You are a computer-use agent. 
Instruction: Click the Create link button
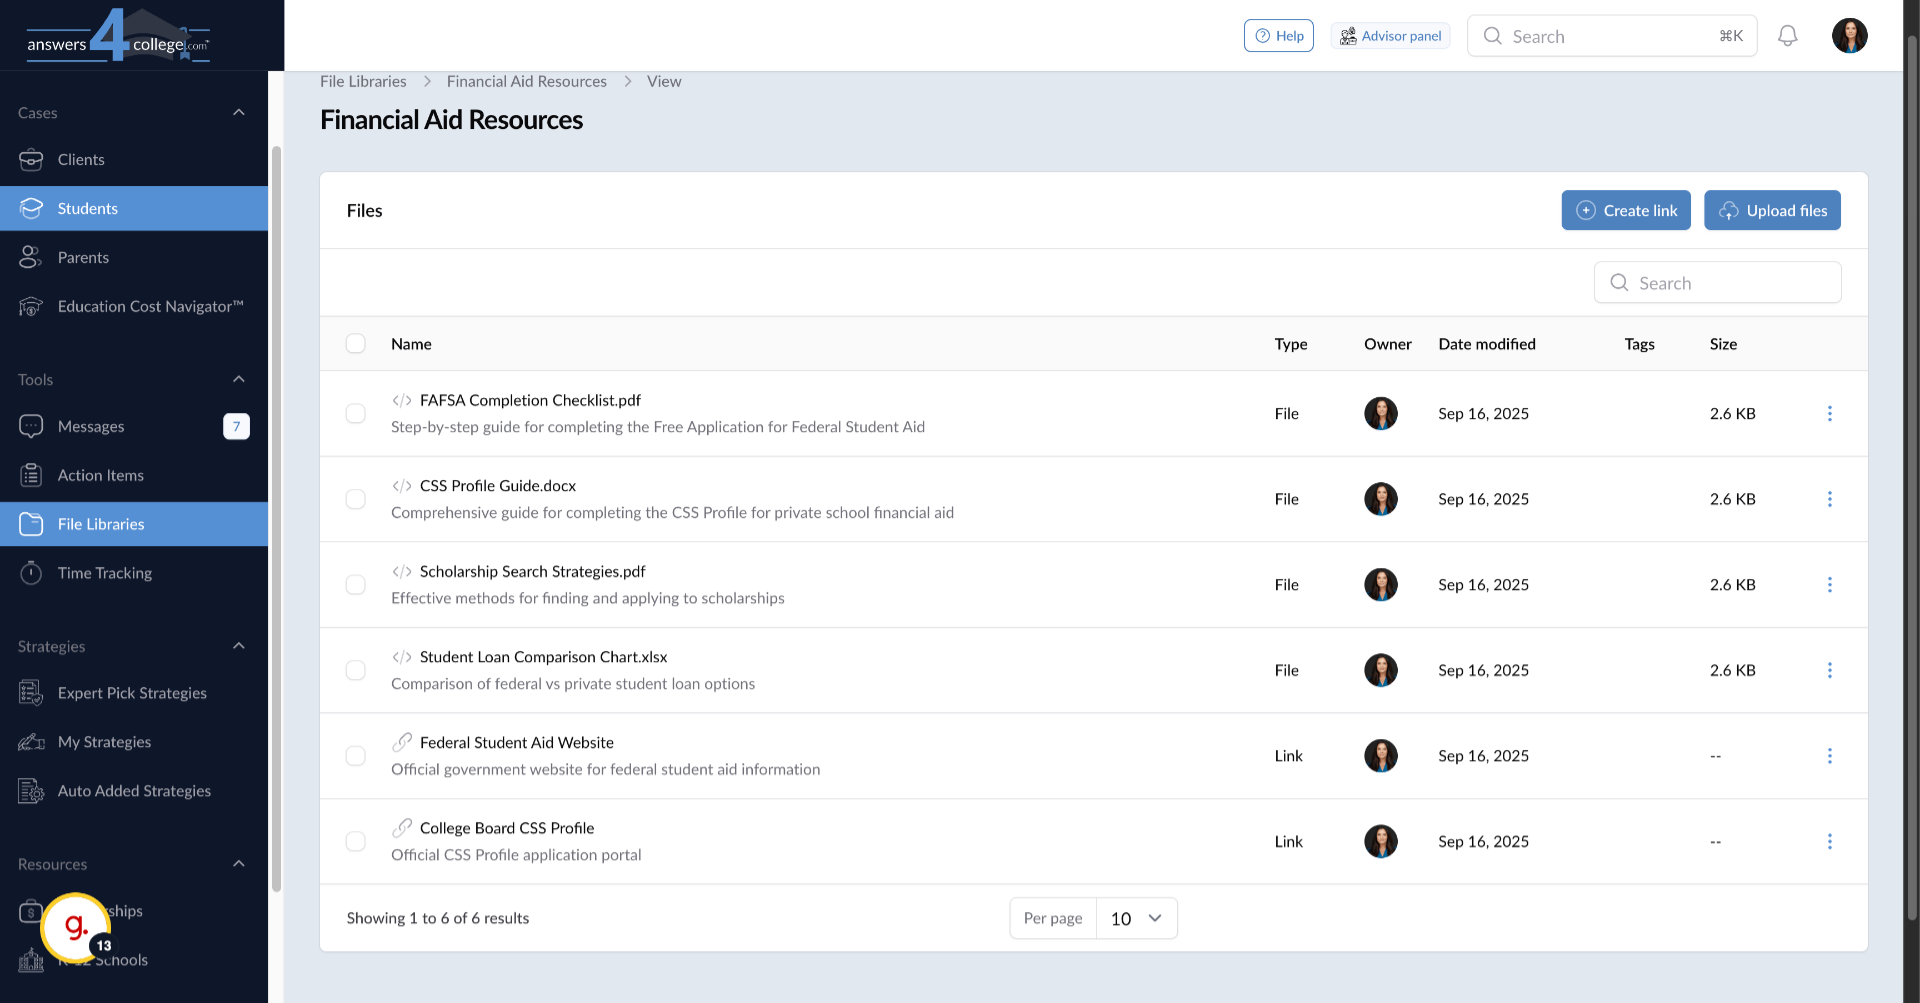[1626, 210]
